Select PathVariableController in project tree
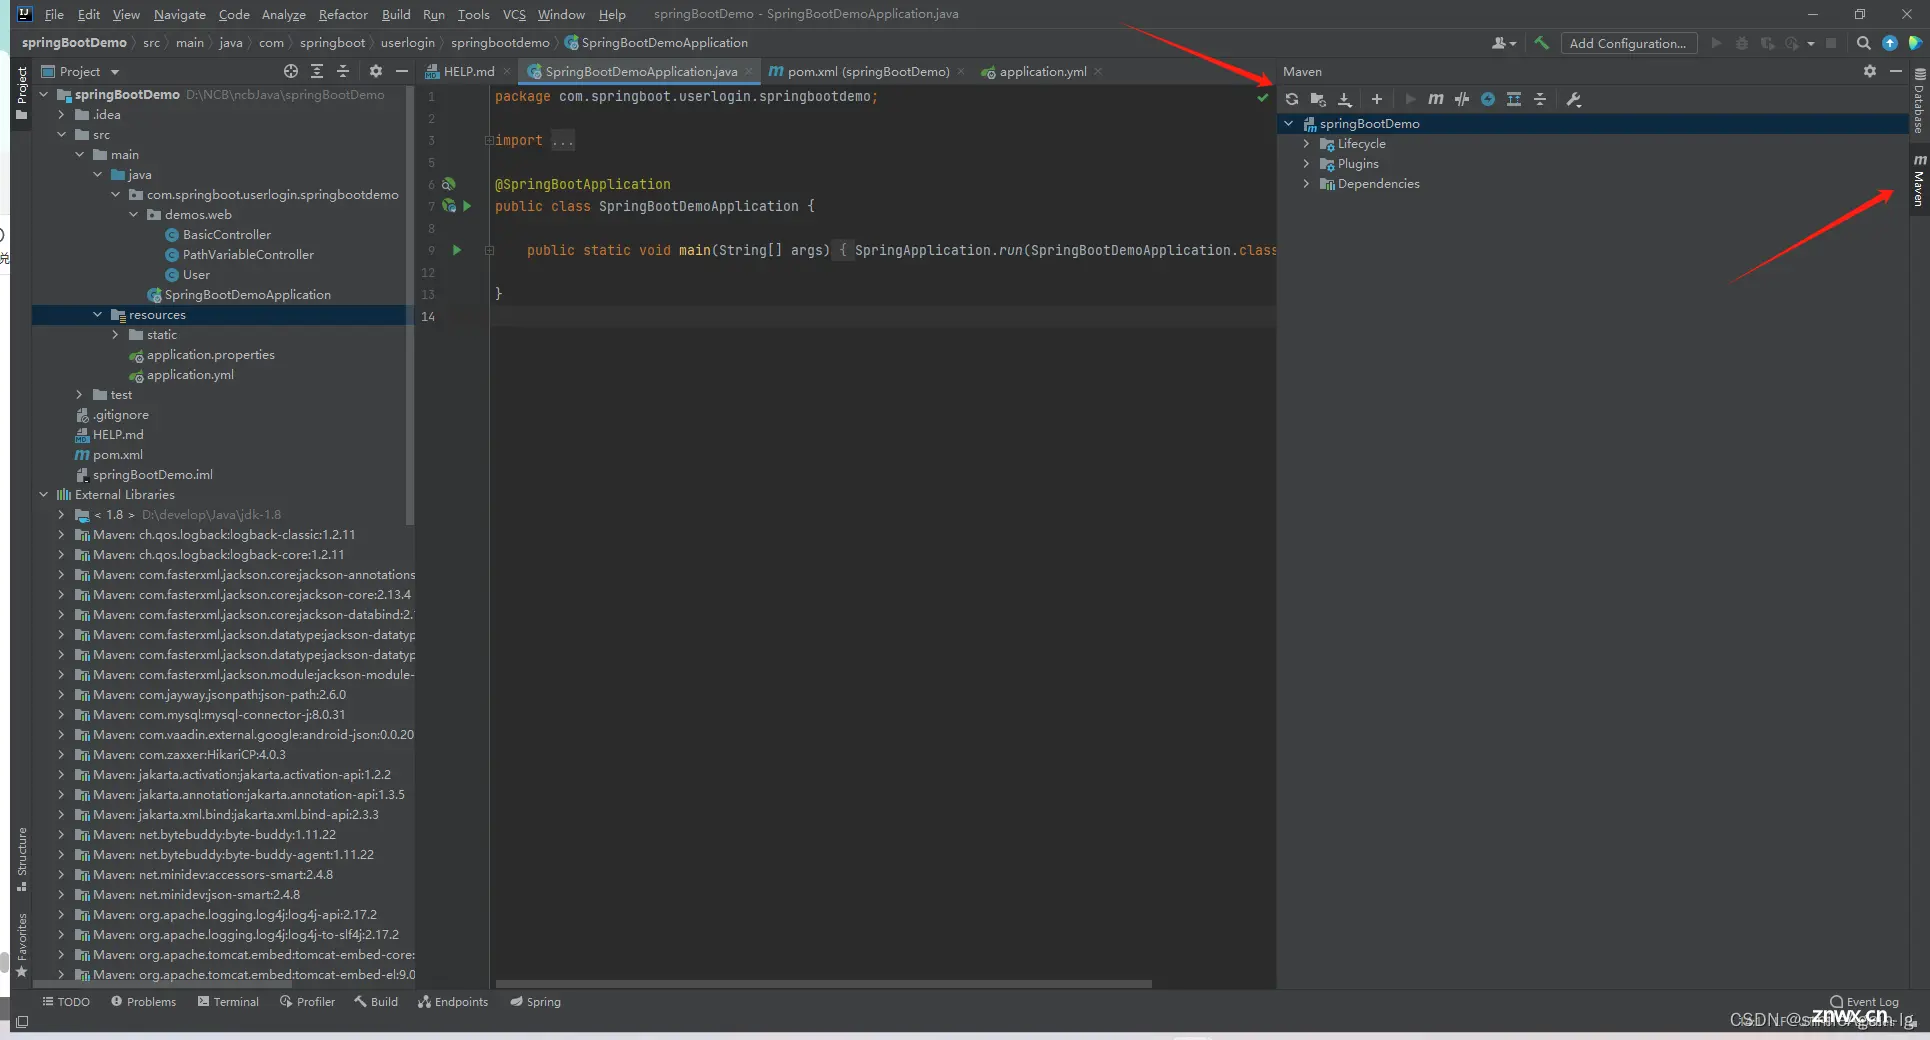This screenshot has width=1930, height=1040. tap(248, 255)
